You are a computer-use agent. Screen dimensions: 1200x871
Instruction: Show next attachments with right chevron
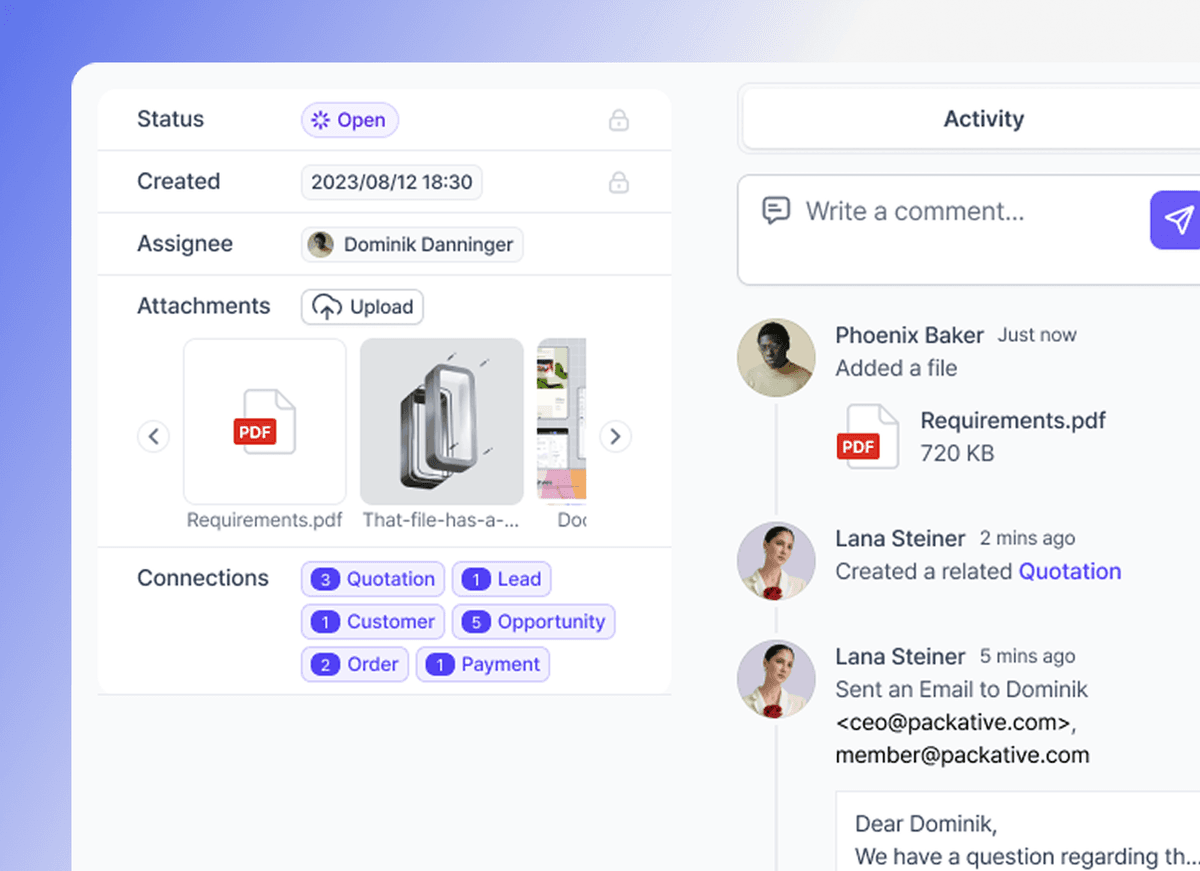[x=615, y=437]
